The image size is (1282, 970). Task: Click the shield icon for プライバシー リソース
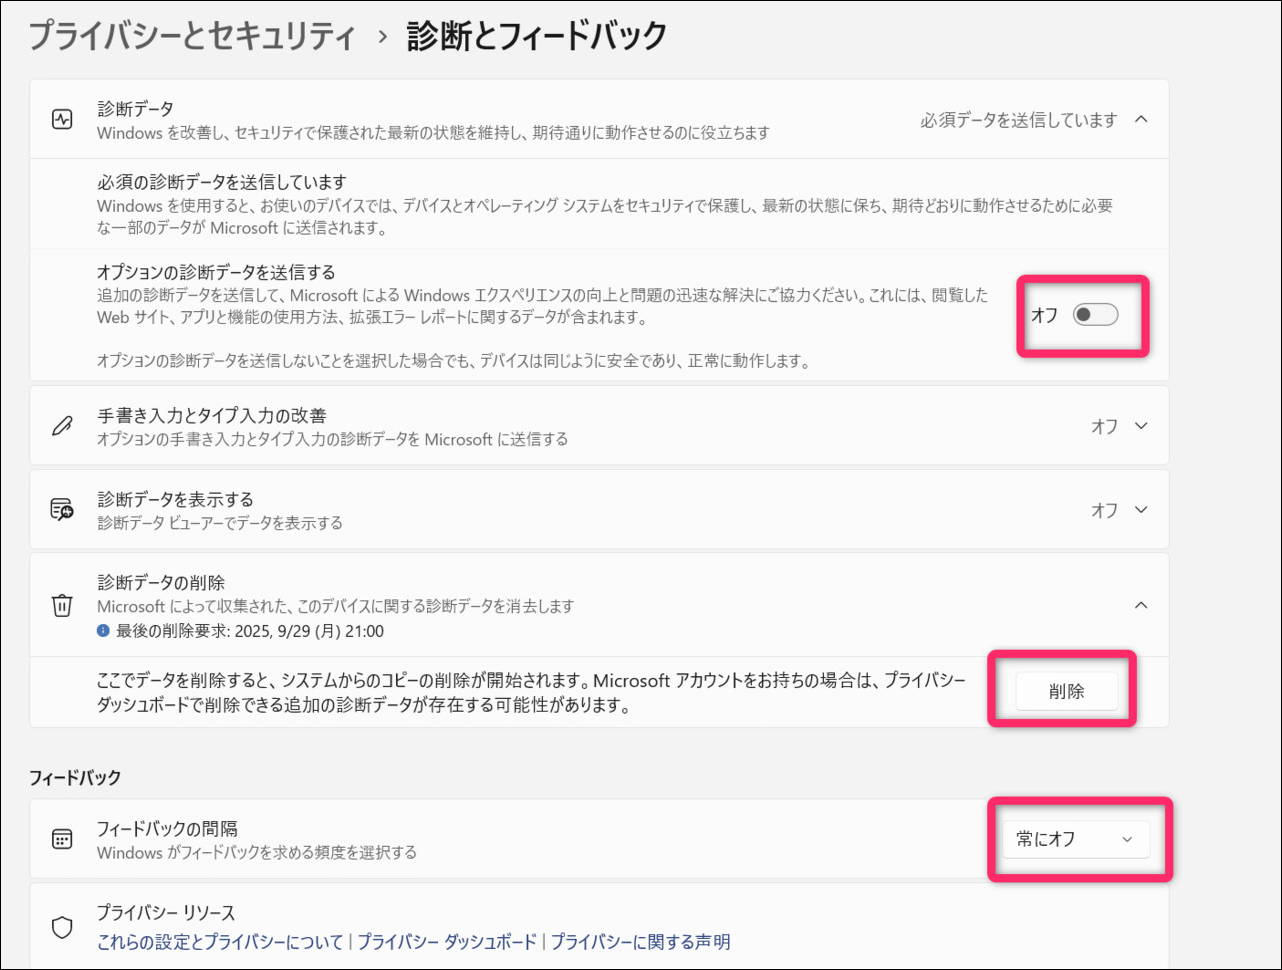(x=62, y=928)
